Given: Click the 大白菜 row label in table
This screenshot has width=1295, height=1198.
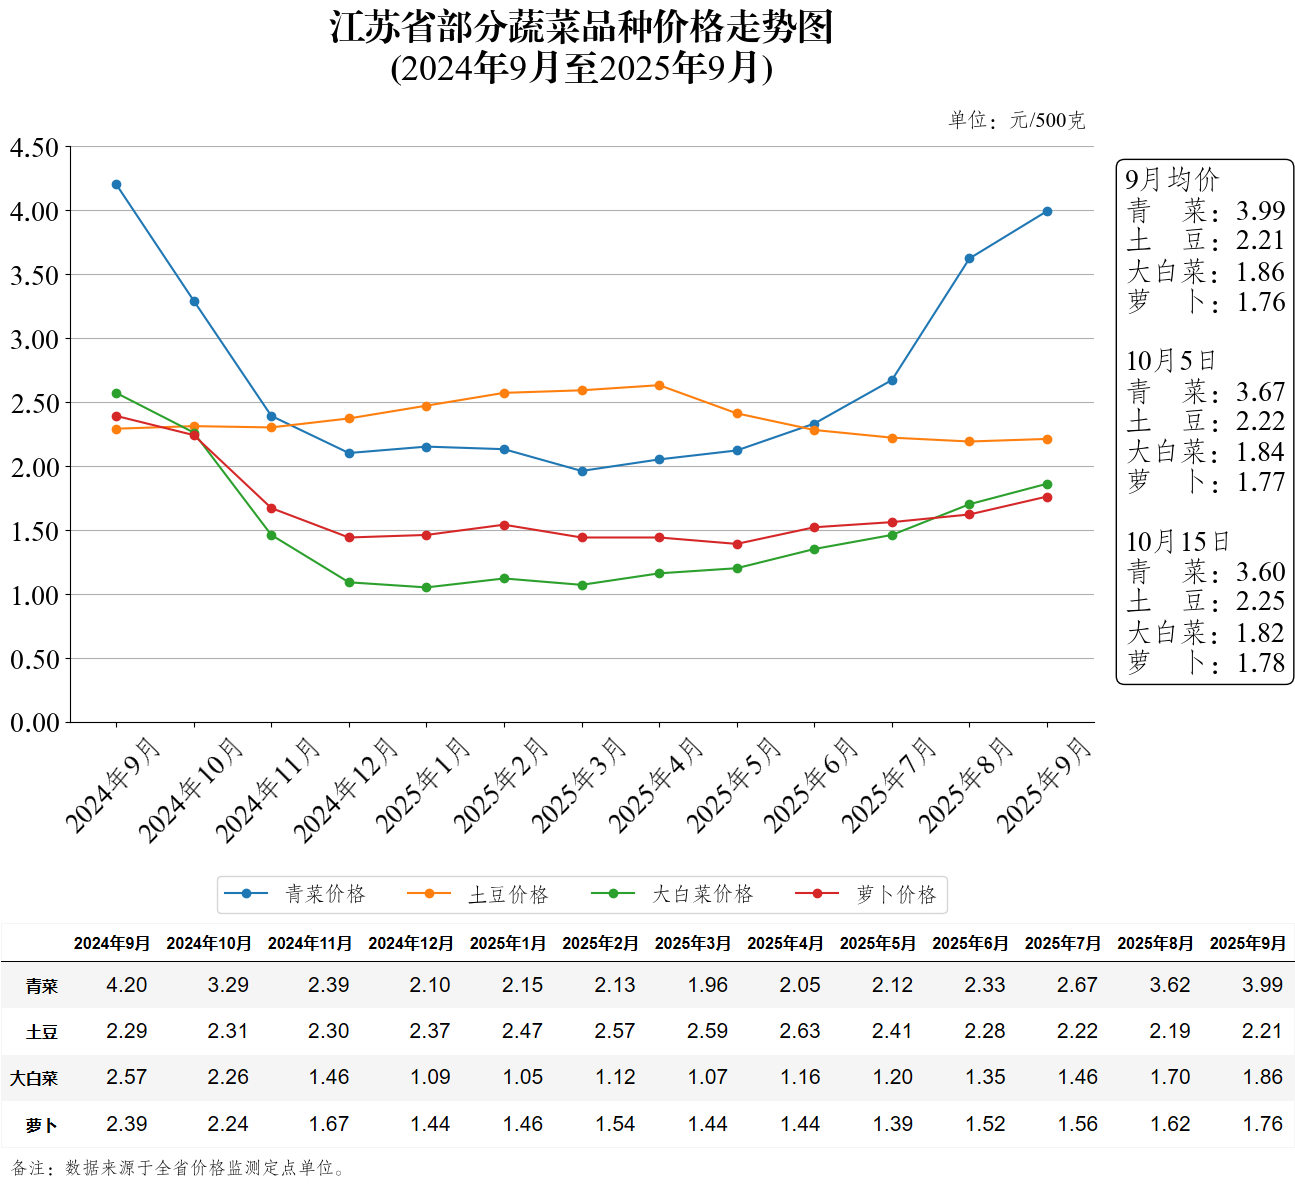Looking at the screenshot, I should 34,1078.
